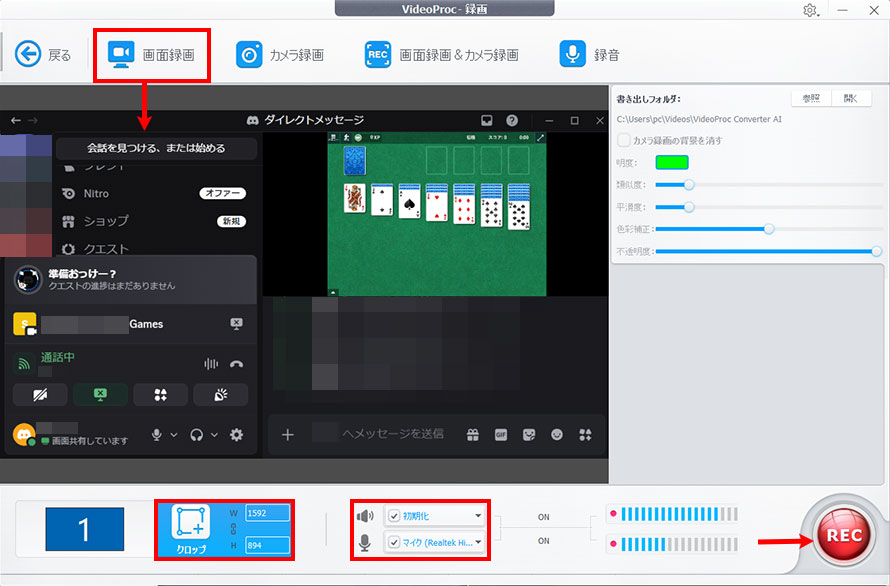Click Discord back arrow
Image resolution: width=890 pixels, height=586 pixels.
16,120
